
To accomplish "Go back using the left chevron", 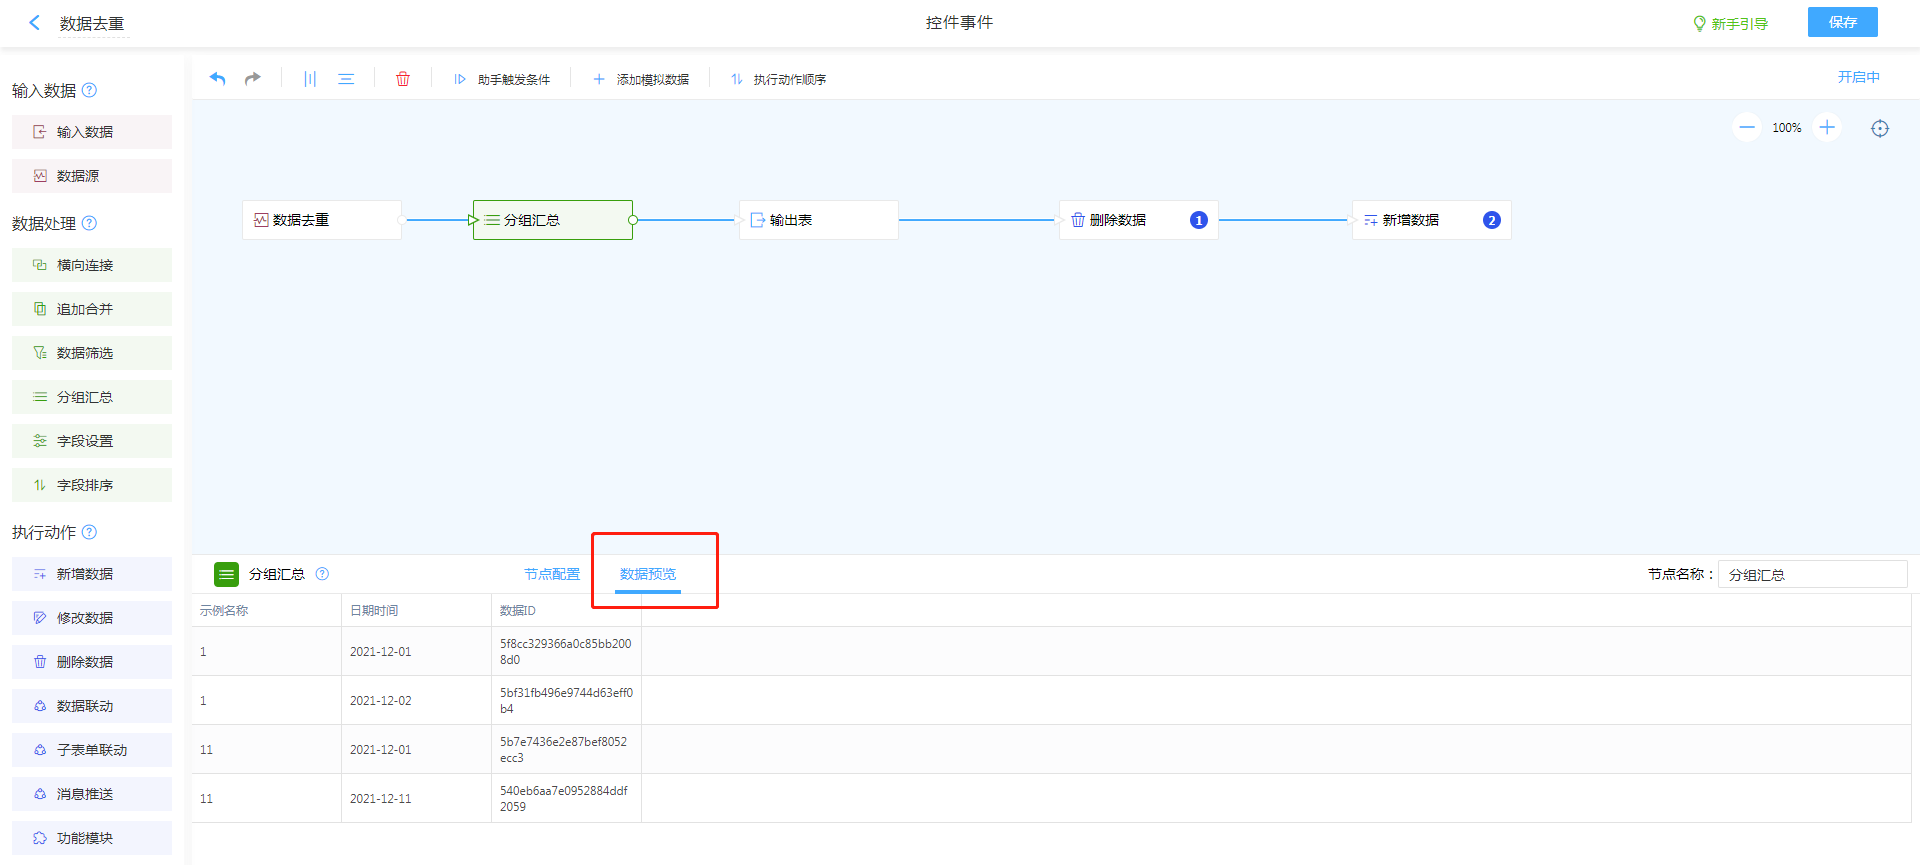I will click(35, 23).
